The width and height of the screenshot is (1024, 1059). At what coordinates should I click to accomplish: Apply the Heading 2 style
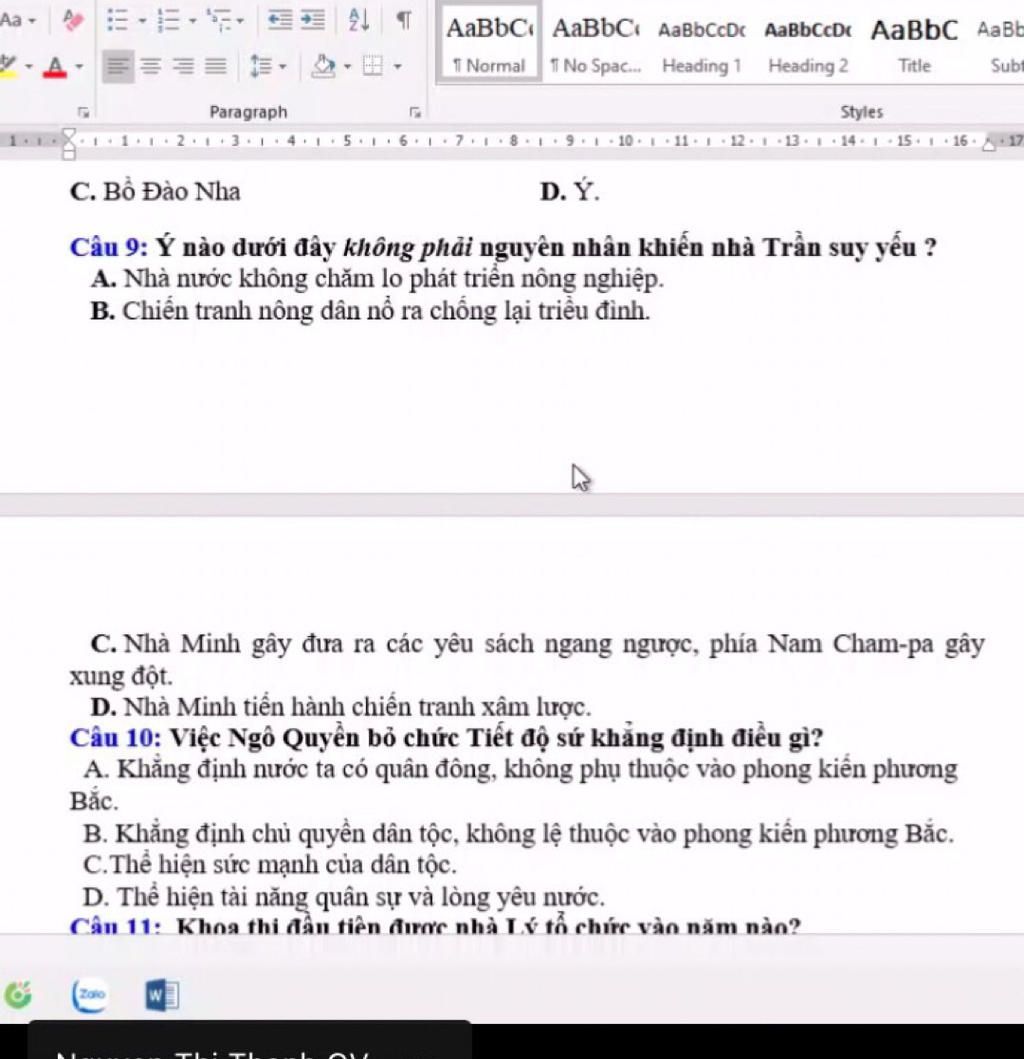(808, 43)
